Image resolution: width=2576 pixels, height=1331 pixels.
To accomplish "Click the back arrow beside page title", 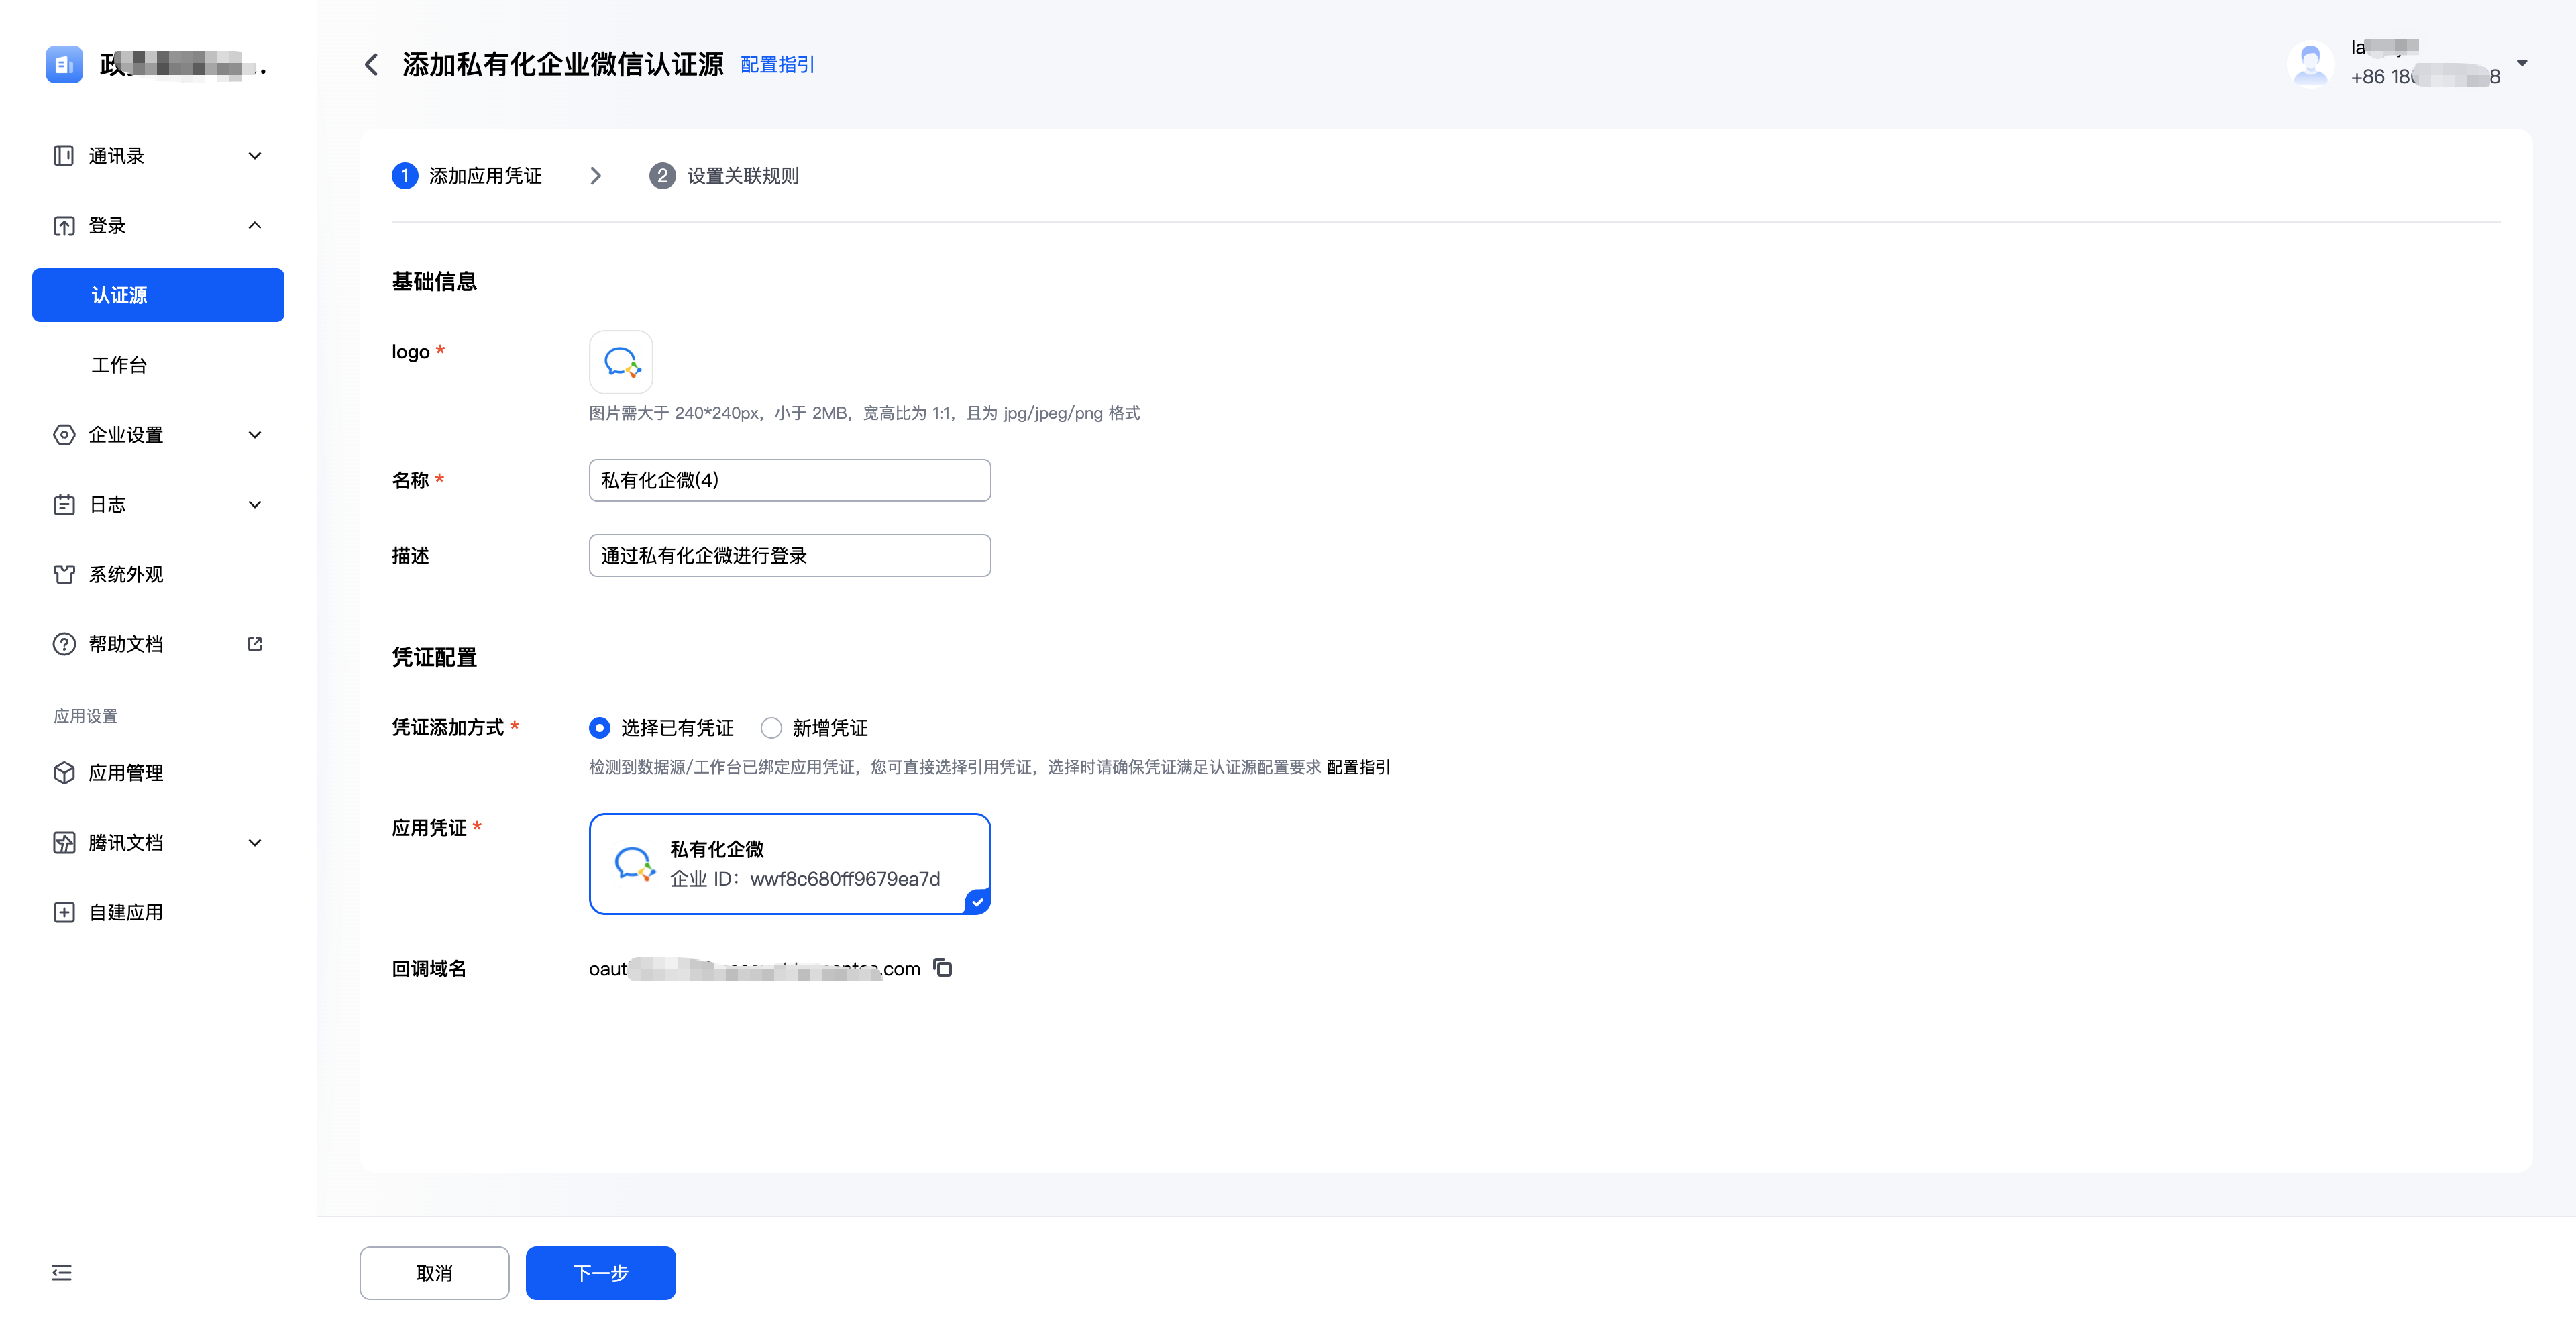I will pos(371,65).
